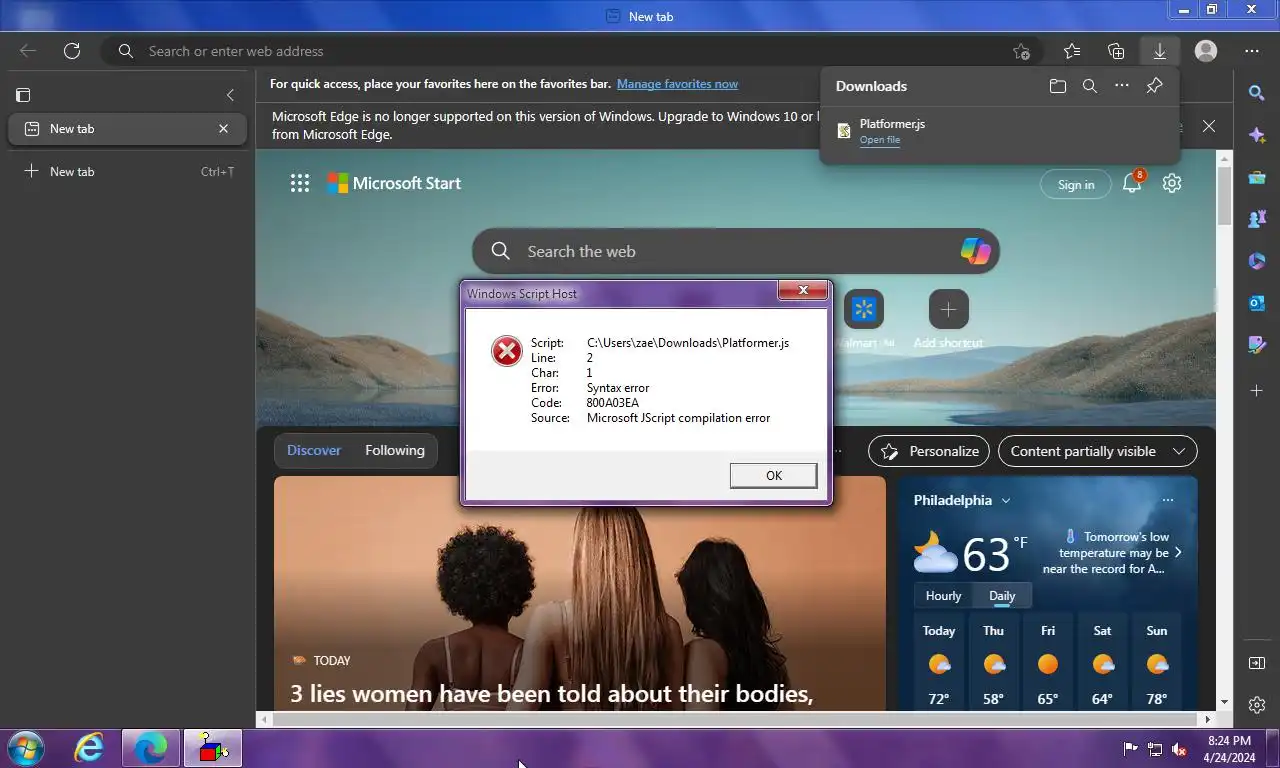Viewport: 1280px width, 768px height.
Task: Launch Internet Explorer from taskbar
Action: click(89, 748)
